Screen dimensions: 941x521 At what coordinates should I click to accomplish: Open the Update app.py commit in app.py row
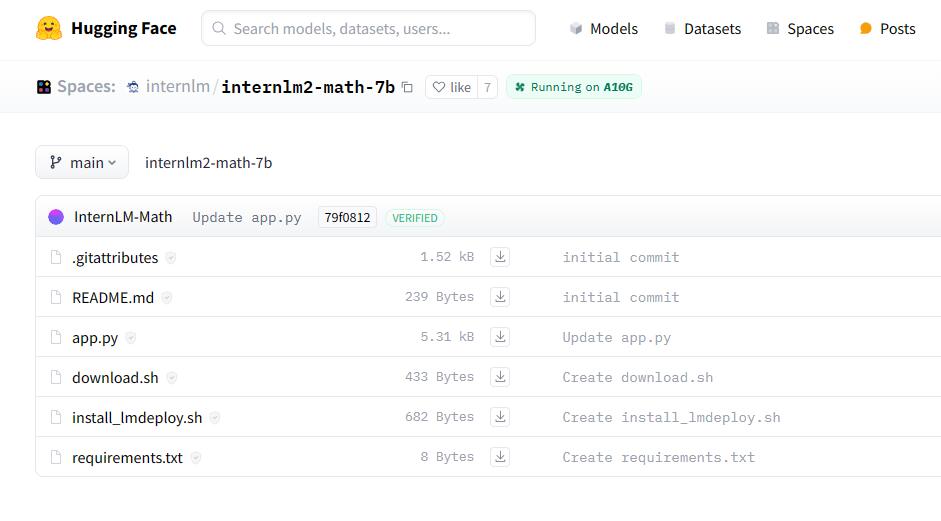tap(616, 338)
